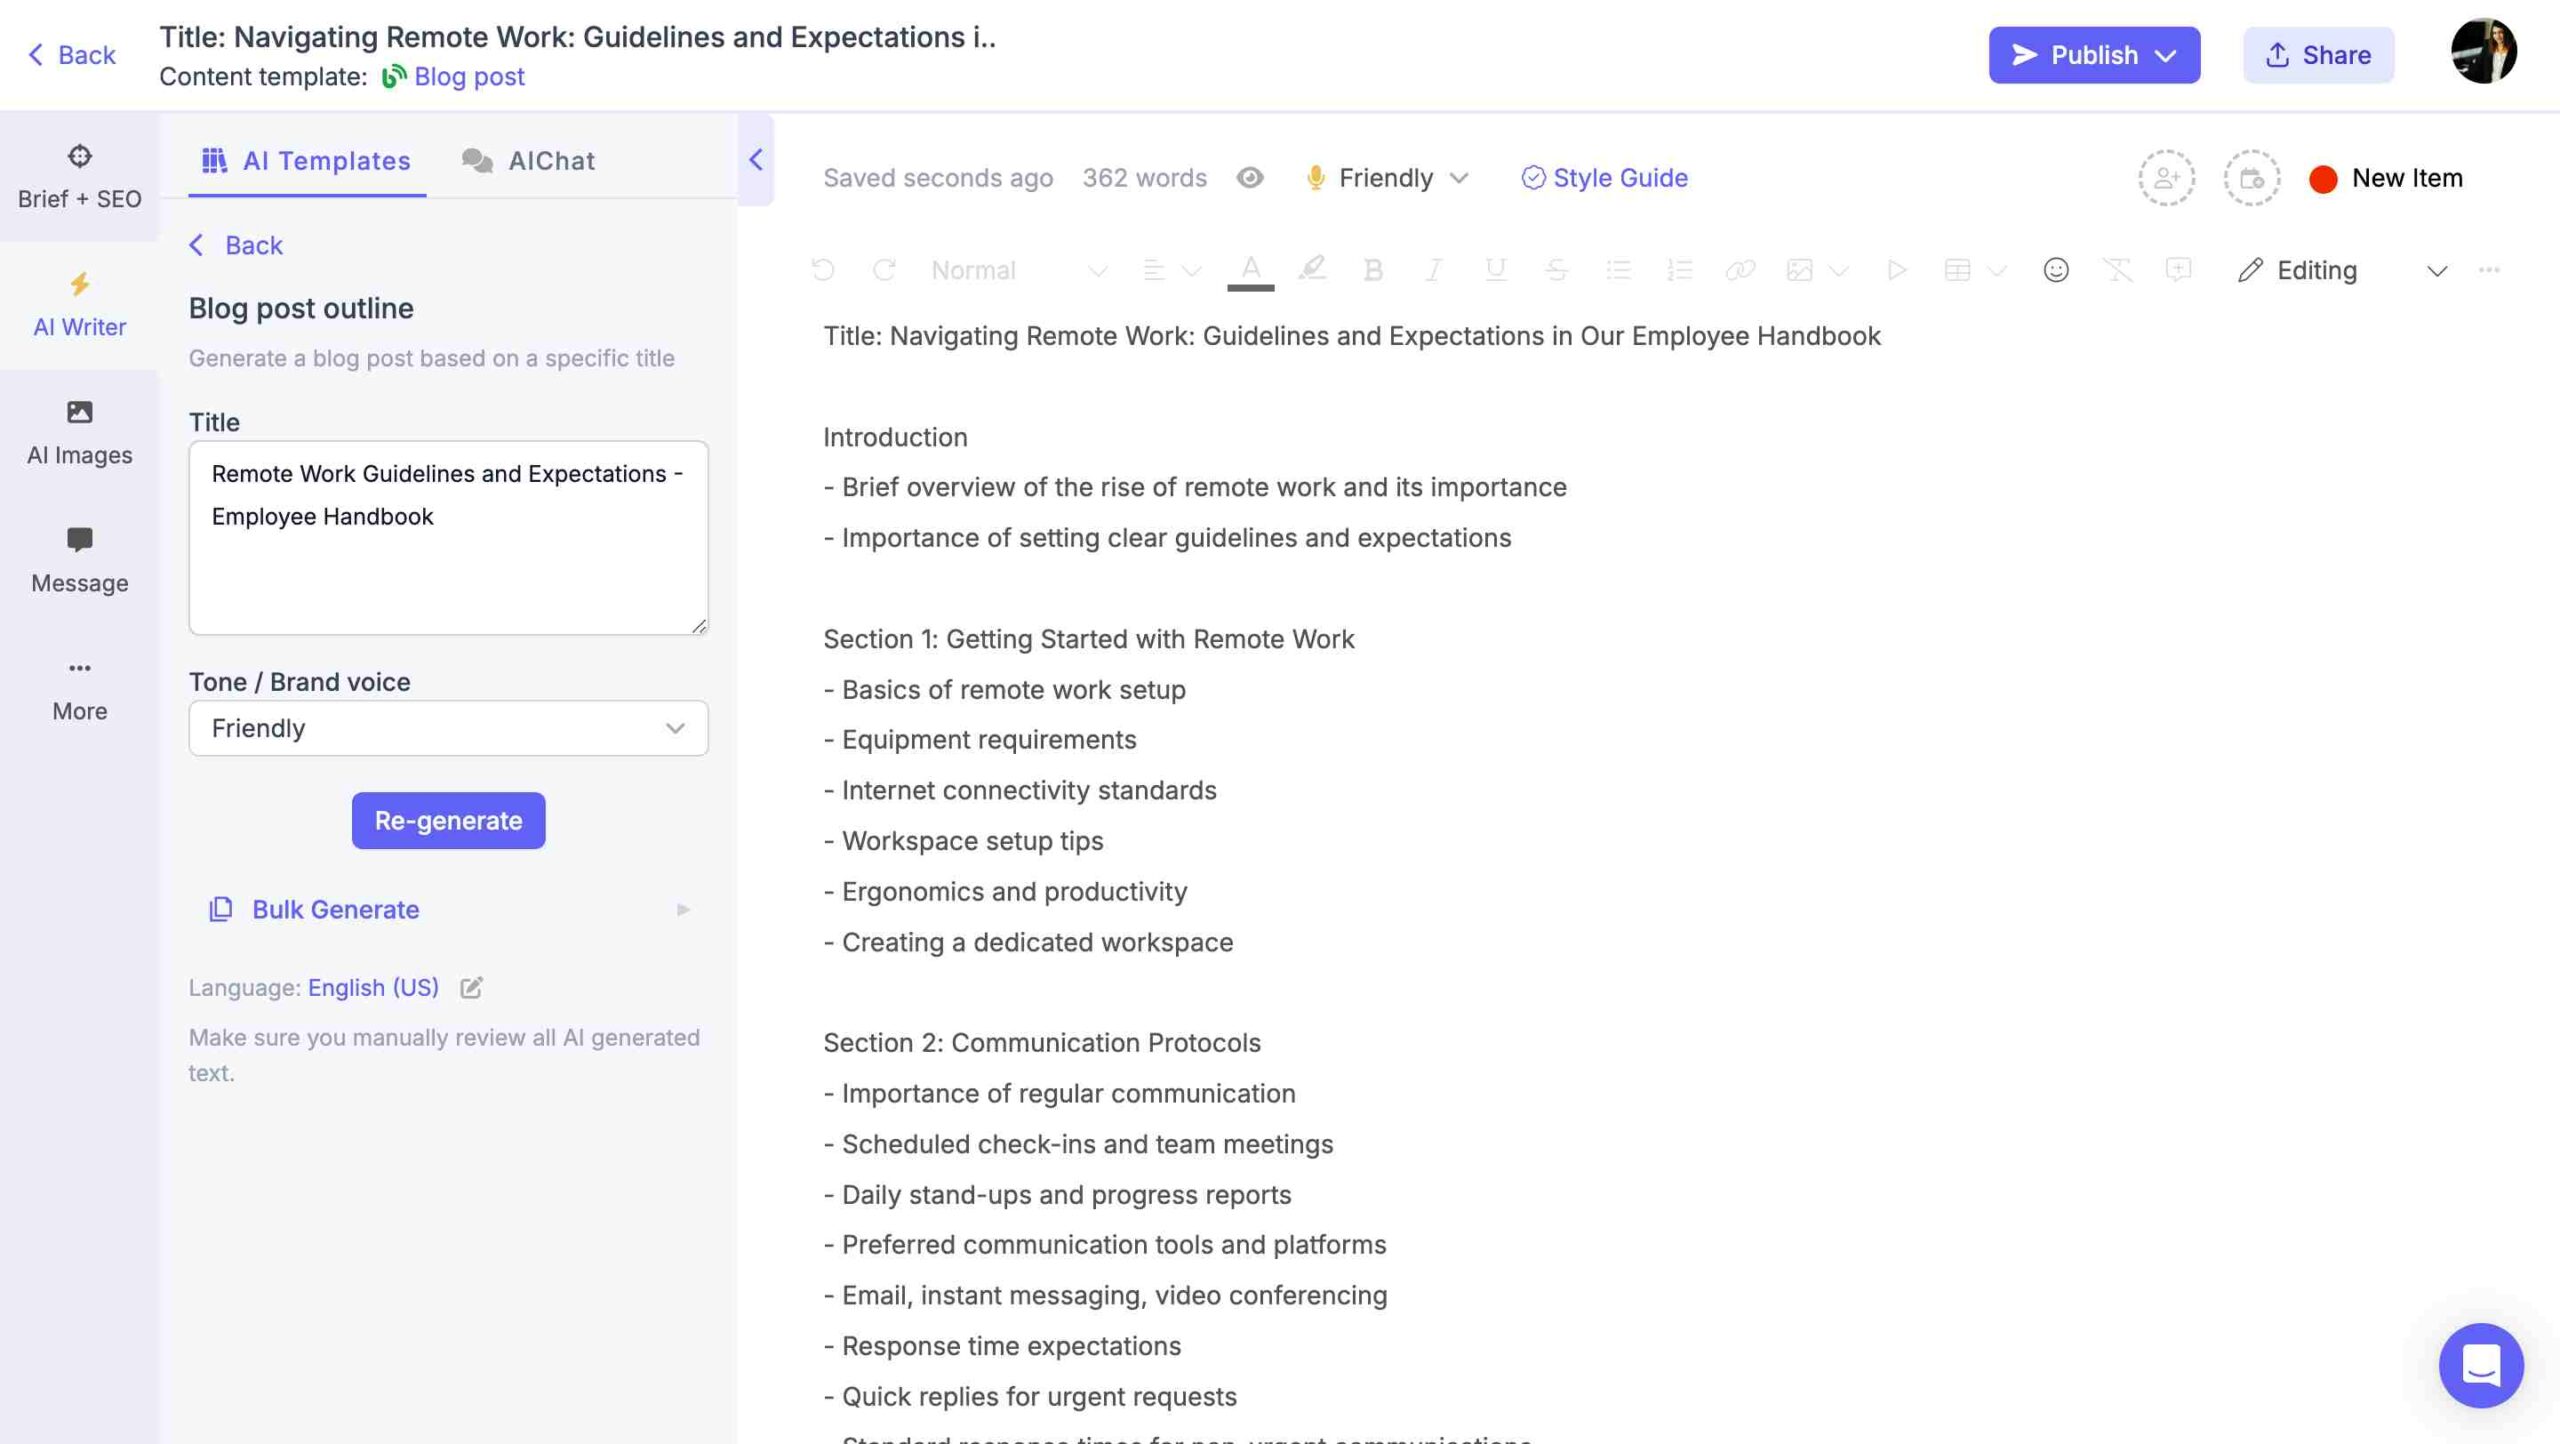Click the Style Guide button
This screenshot has height=1444, width=2560.
pyautogui.click(x=1602, y=176)
